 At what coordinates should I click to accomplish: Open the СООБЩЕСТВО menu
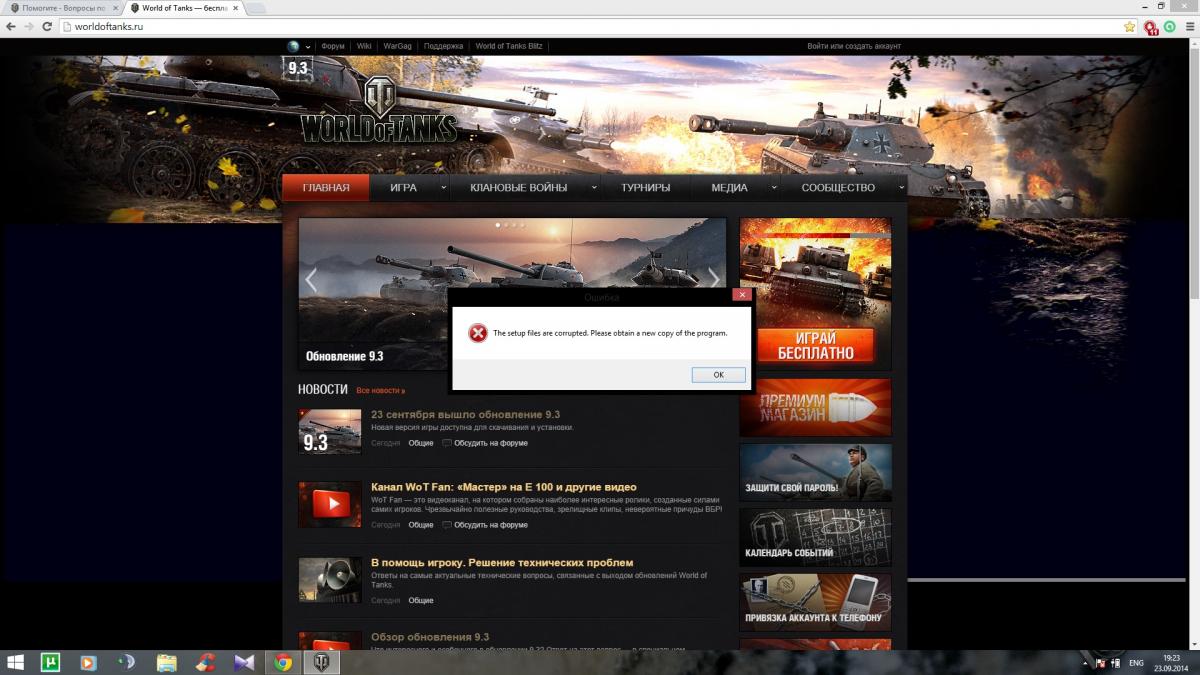(x=838, y=187)
